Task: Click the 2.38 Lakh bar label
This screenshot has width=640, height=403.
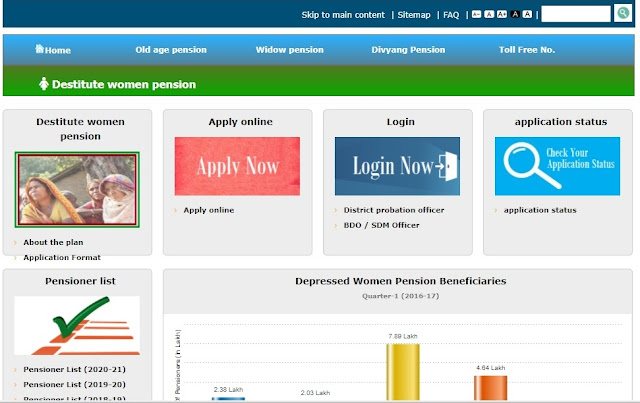Action: [x=228, y=390]
